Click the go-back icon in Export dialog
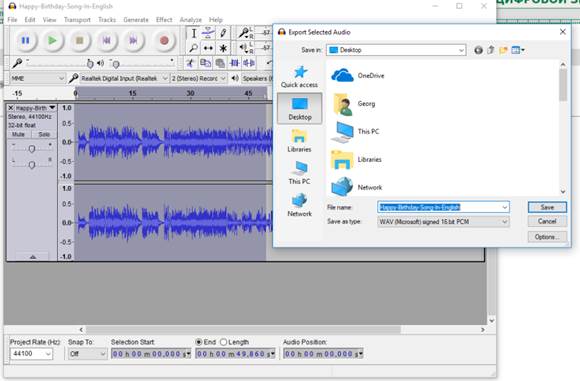Image resolution: width=580 pixels, height=381 pixels. click(x=478, y=50)
